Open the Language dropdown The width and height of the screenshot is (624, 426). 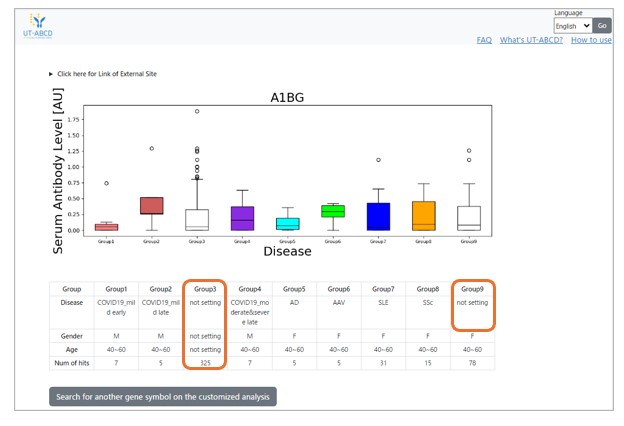coord(572,26)
